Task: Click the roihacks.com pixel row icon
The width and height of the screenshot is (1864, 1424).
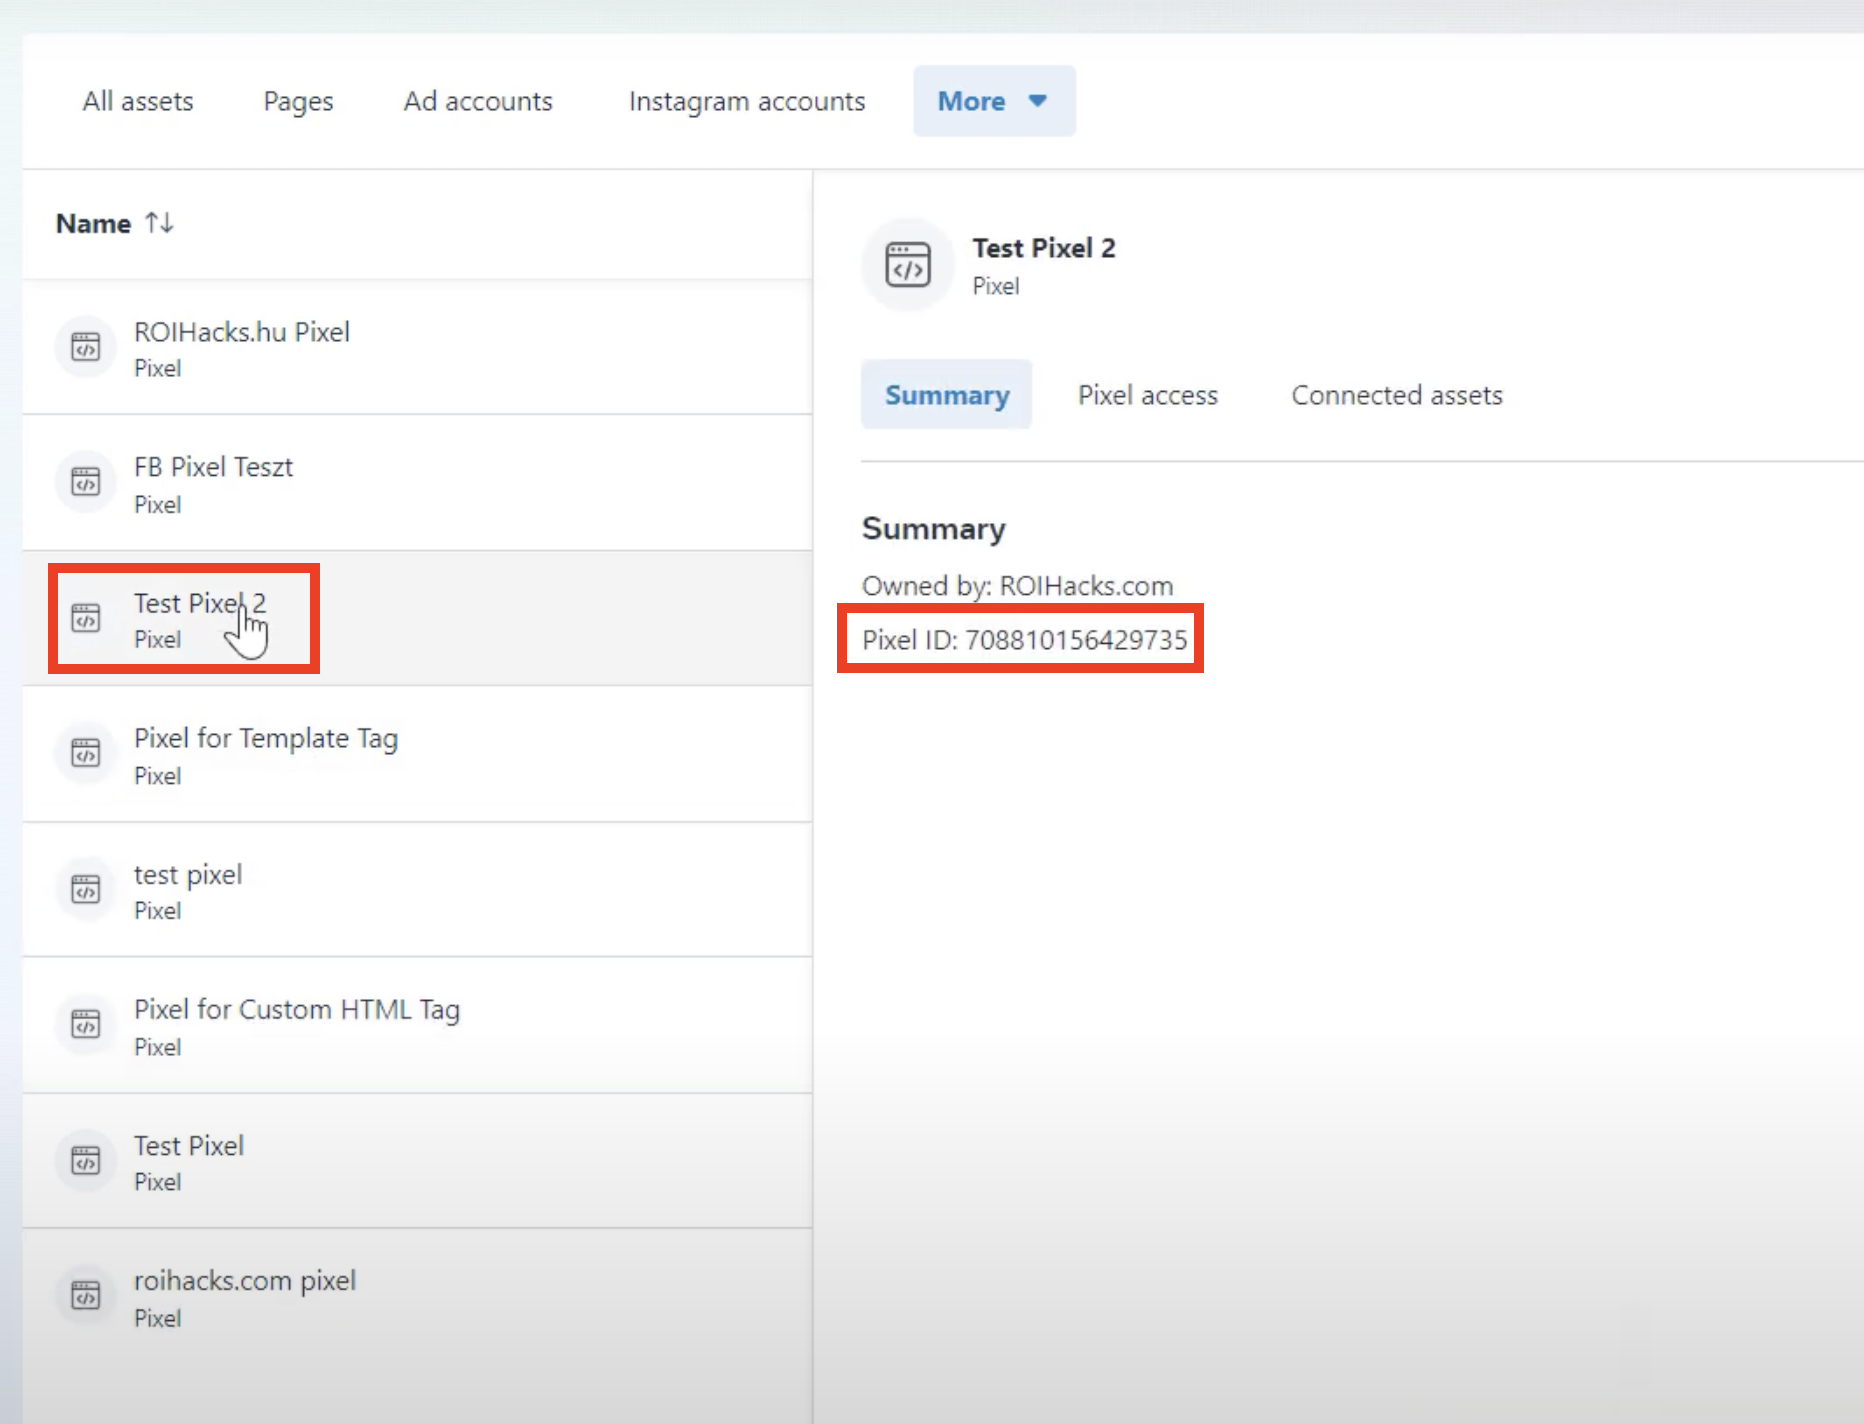Action: (86, 1295)
